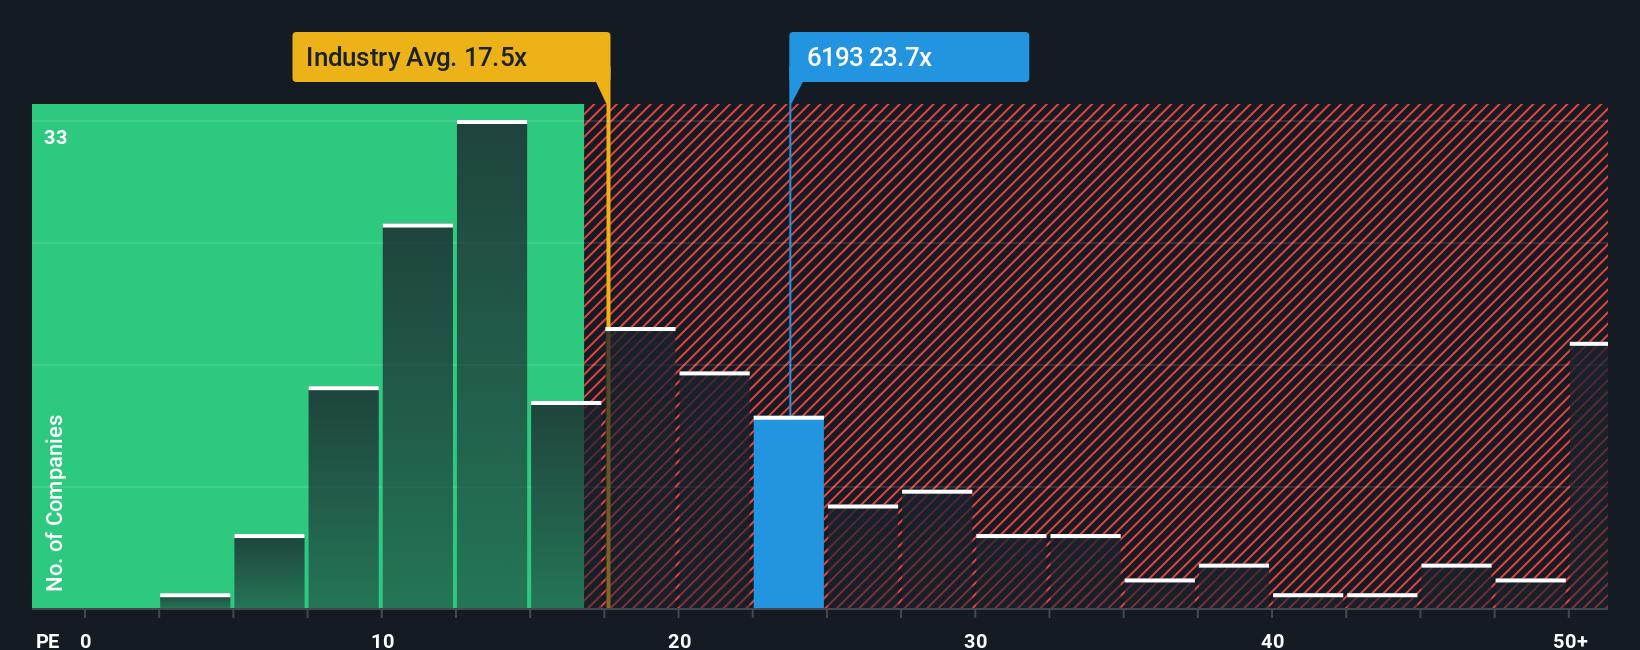
Task: Click the No. of Companies axis title
Action: [x=55, y=502]
